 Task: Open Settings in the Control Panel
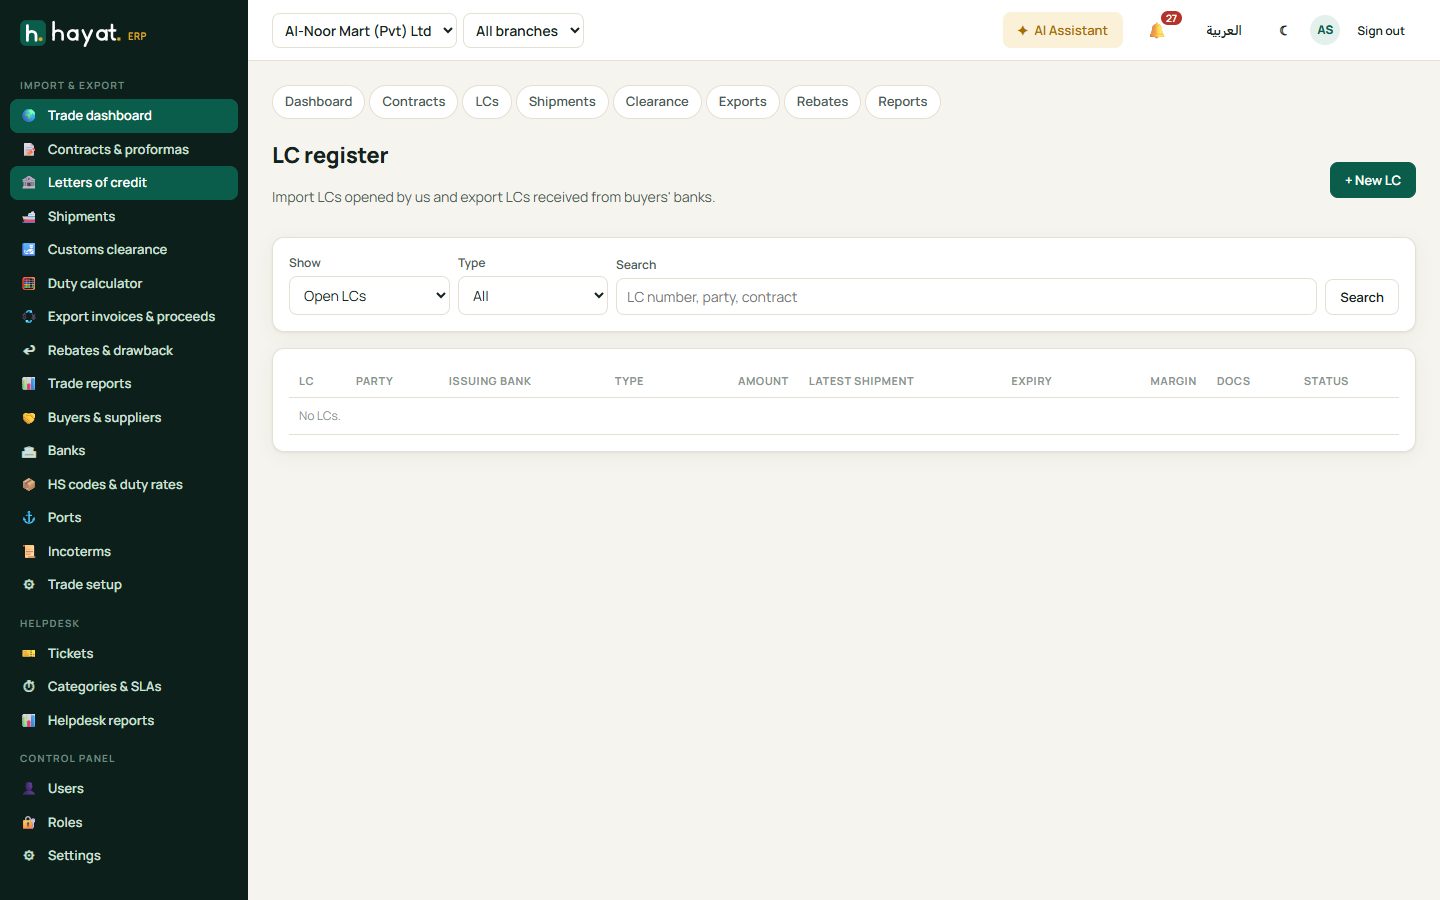(124, 856)
